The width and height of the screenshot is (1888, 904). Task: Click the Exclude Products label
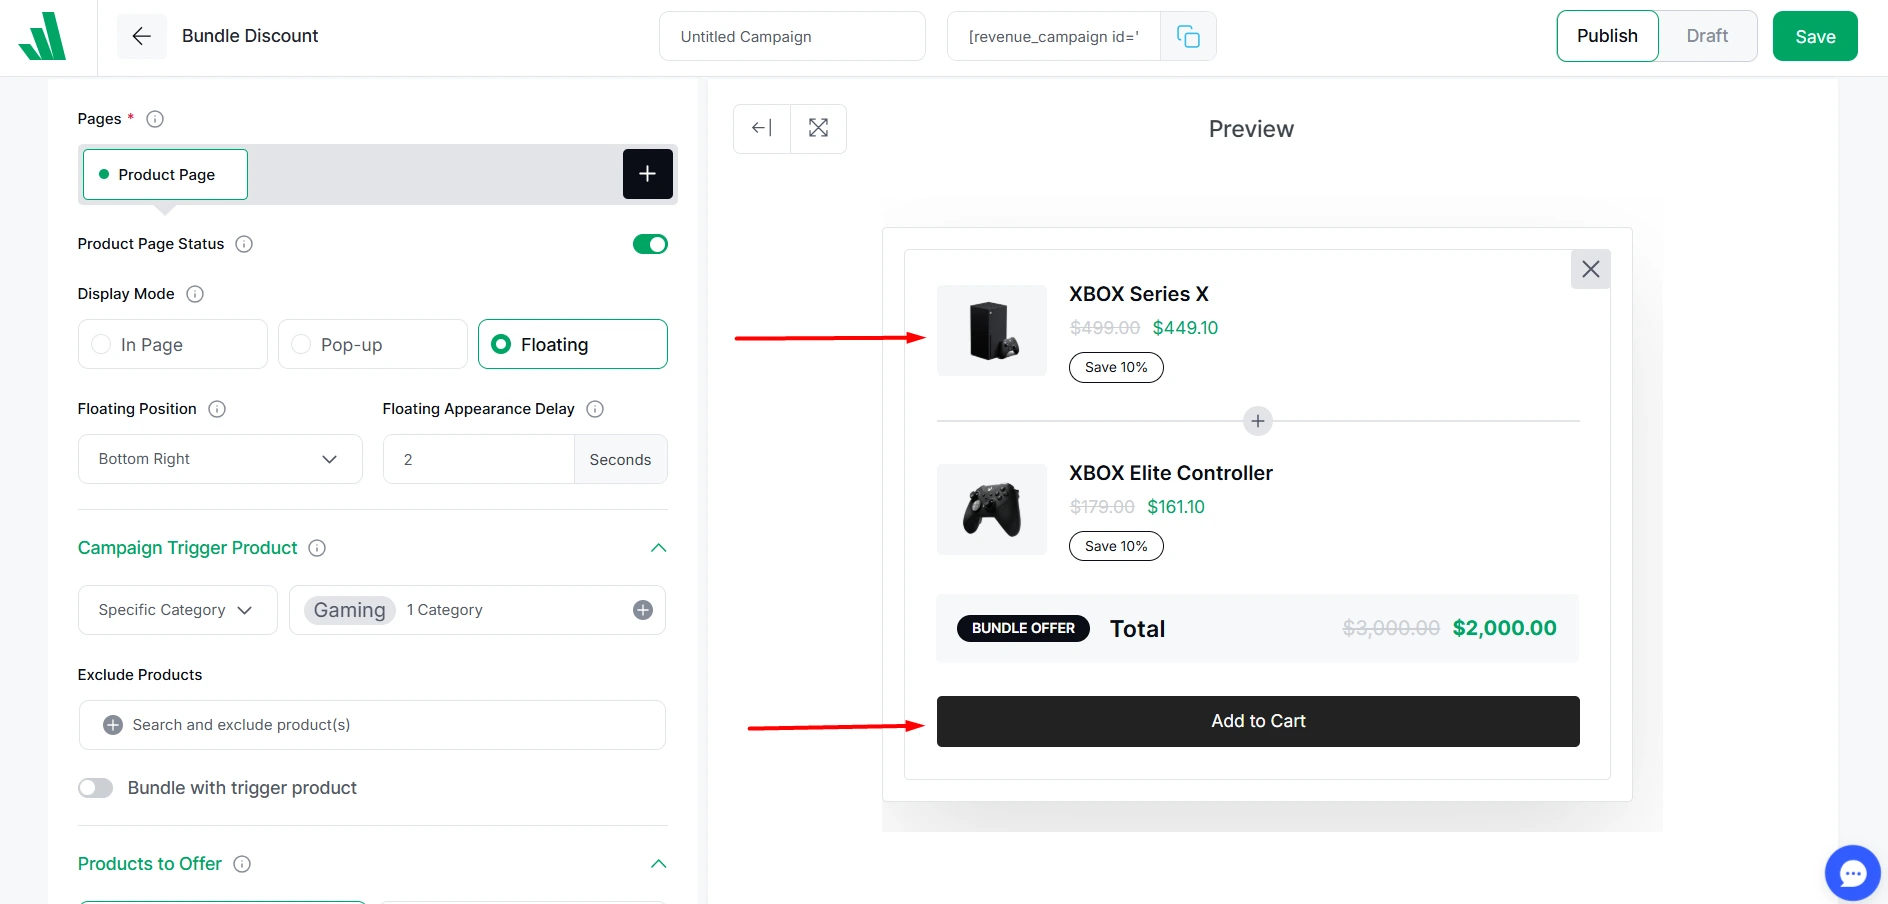point(140,675)
